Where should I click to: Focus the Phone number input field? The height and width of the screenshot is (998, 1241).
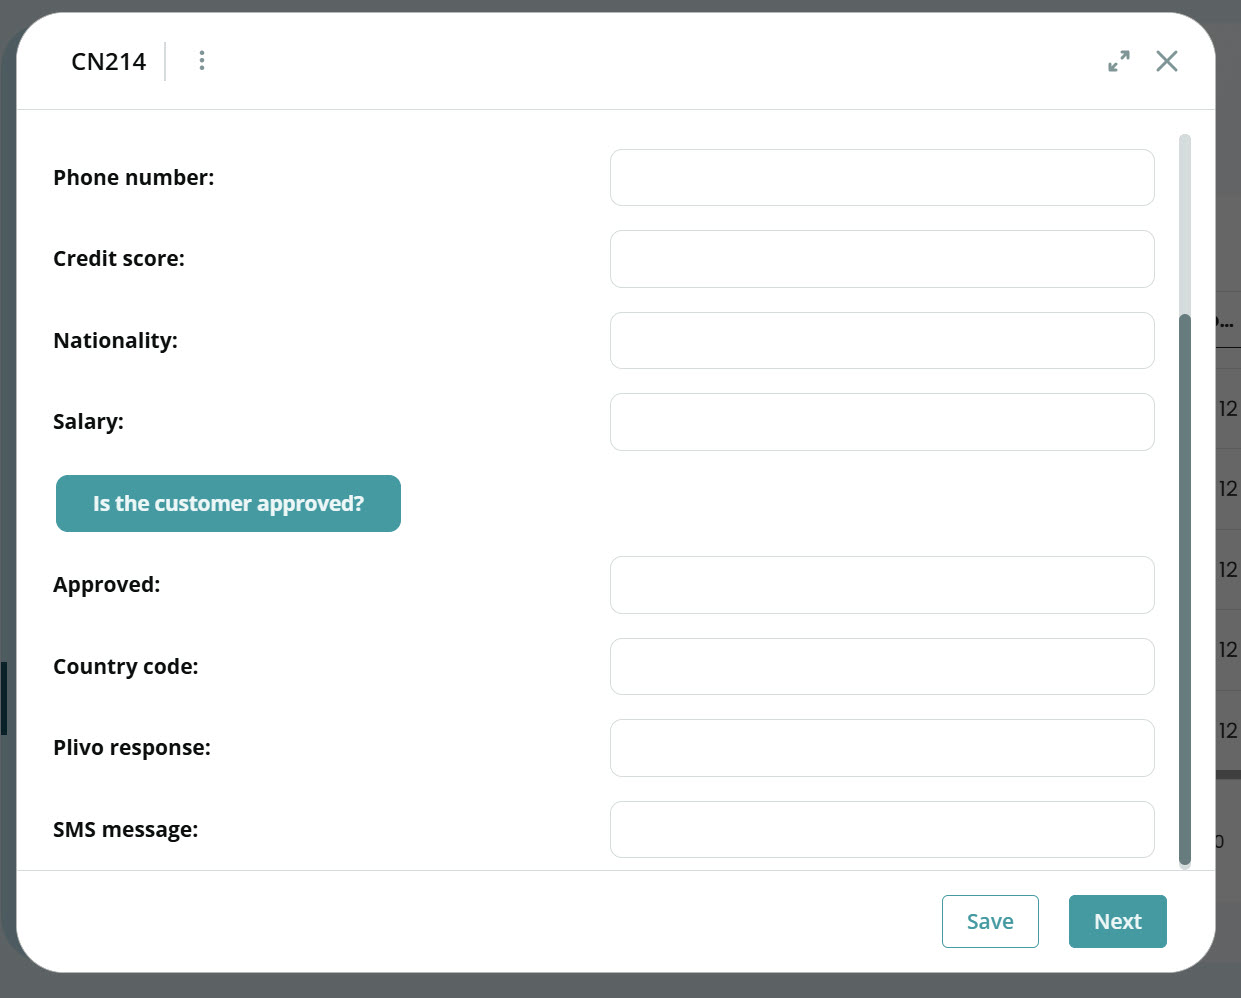coord(882,177)
